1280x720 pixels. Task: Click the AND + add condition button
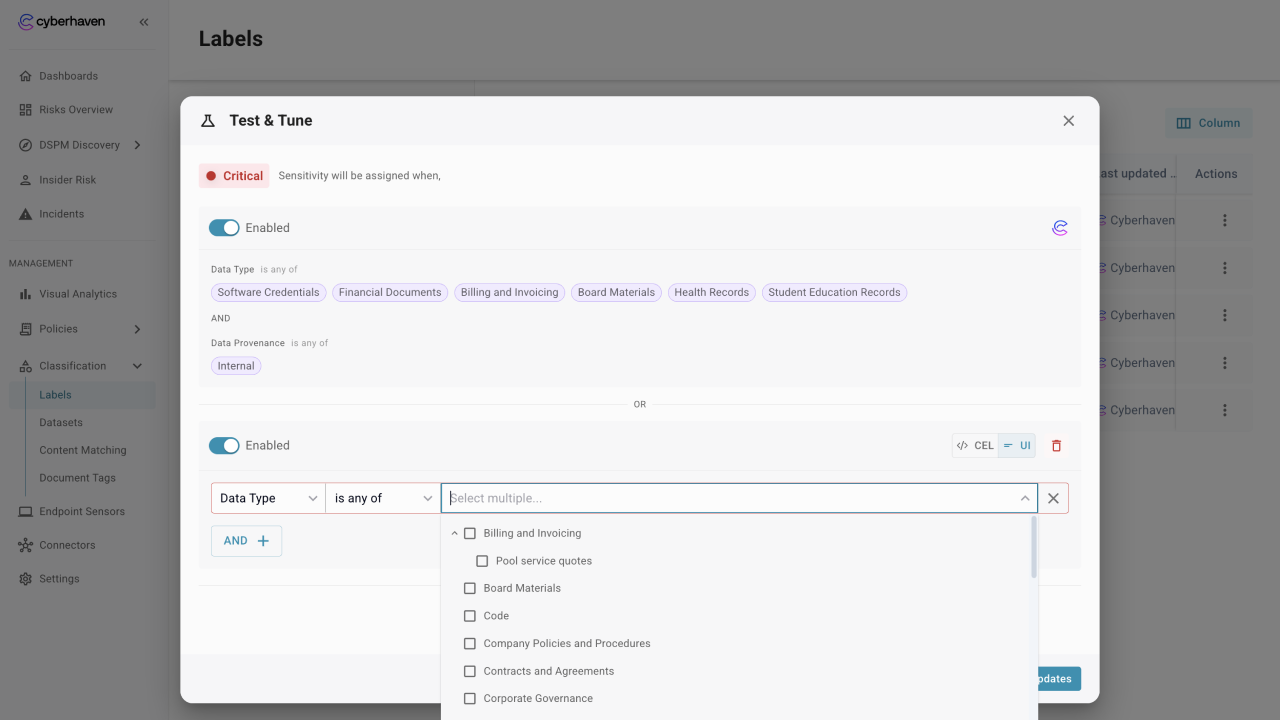tap(246, 541)
